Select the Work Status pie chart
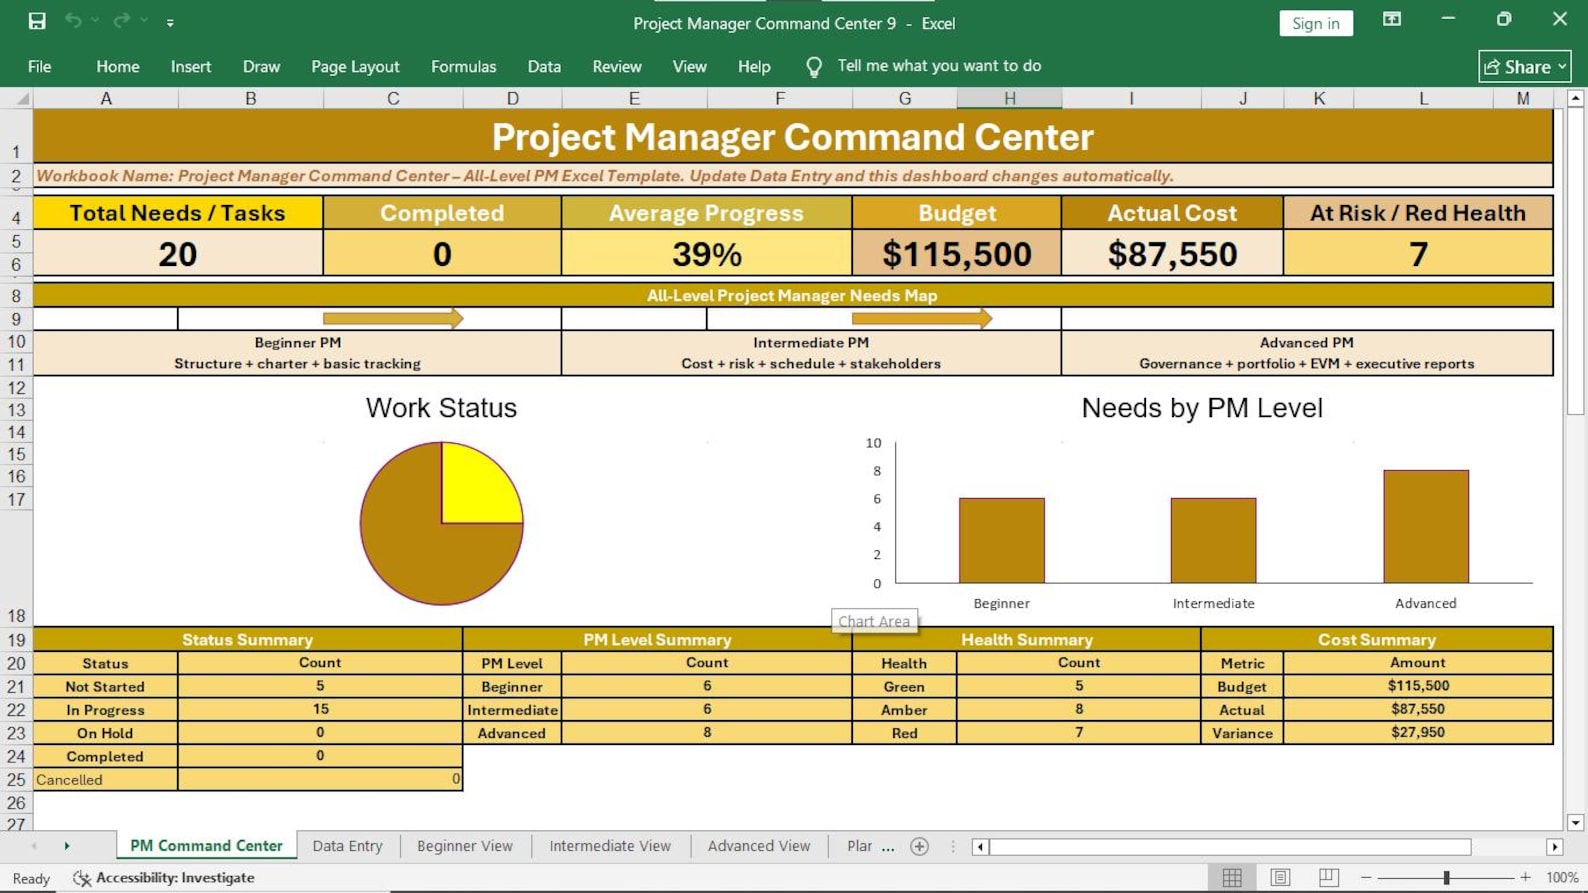Screen dimensions: 1588x893 (x=441, y=523)
